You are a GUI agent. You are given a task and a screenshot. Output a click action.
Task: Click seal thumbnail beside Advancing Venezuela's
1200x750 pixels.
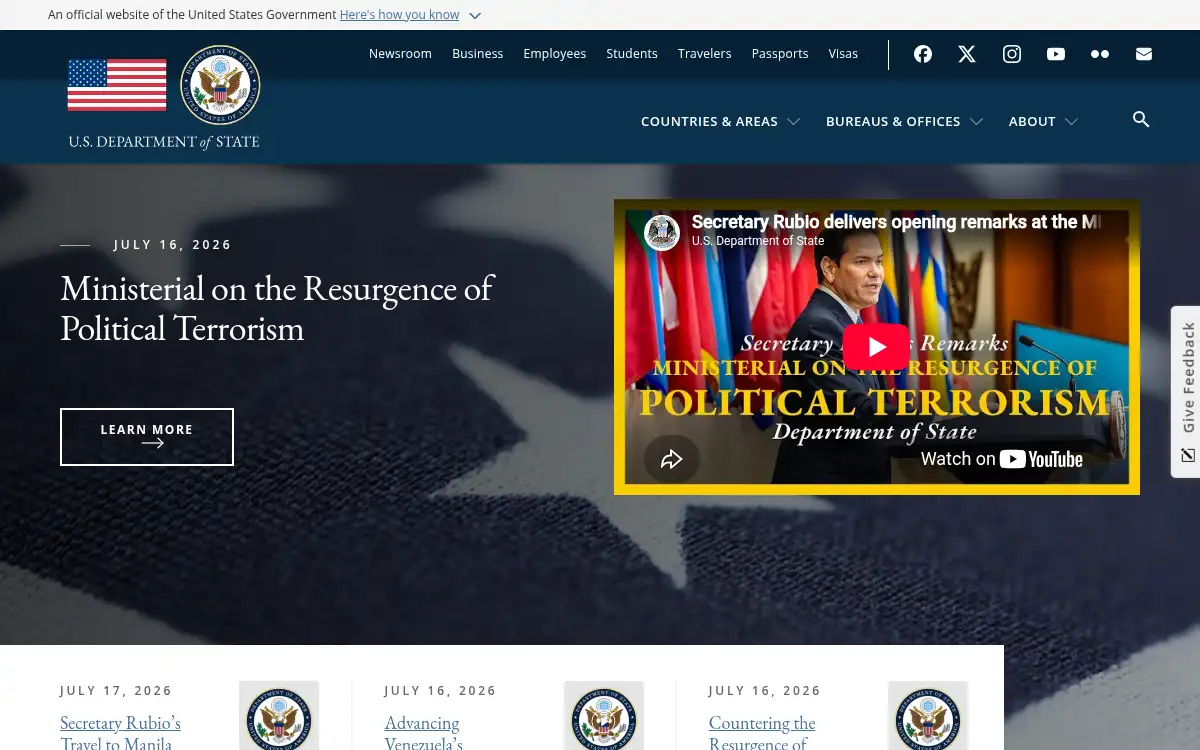604,716
